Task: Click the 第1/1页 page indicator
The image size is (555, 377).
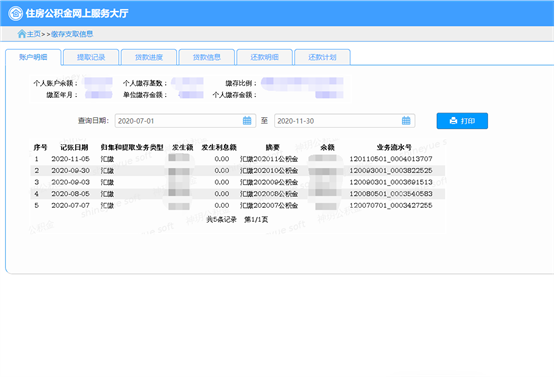Action: tap(256, 220)
